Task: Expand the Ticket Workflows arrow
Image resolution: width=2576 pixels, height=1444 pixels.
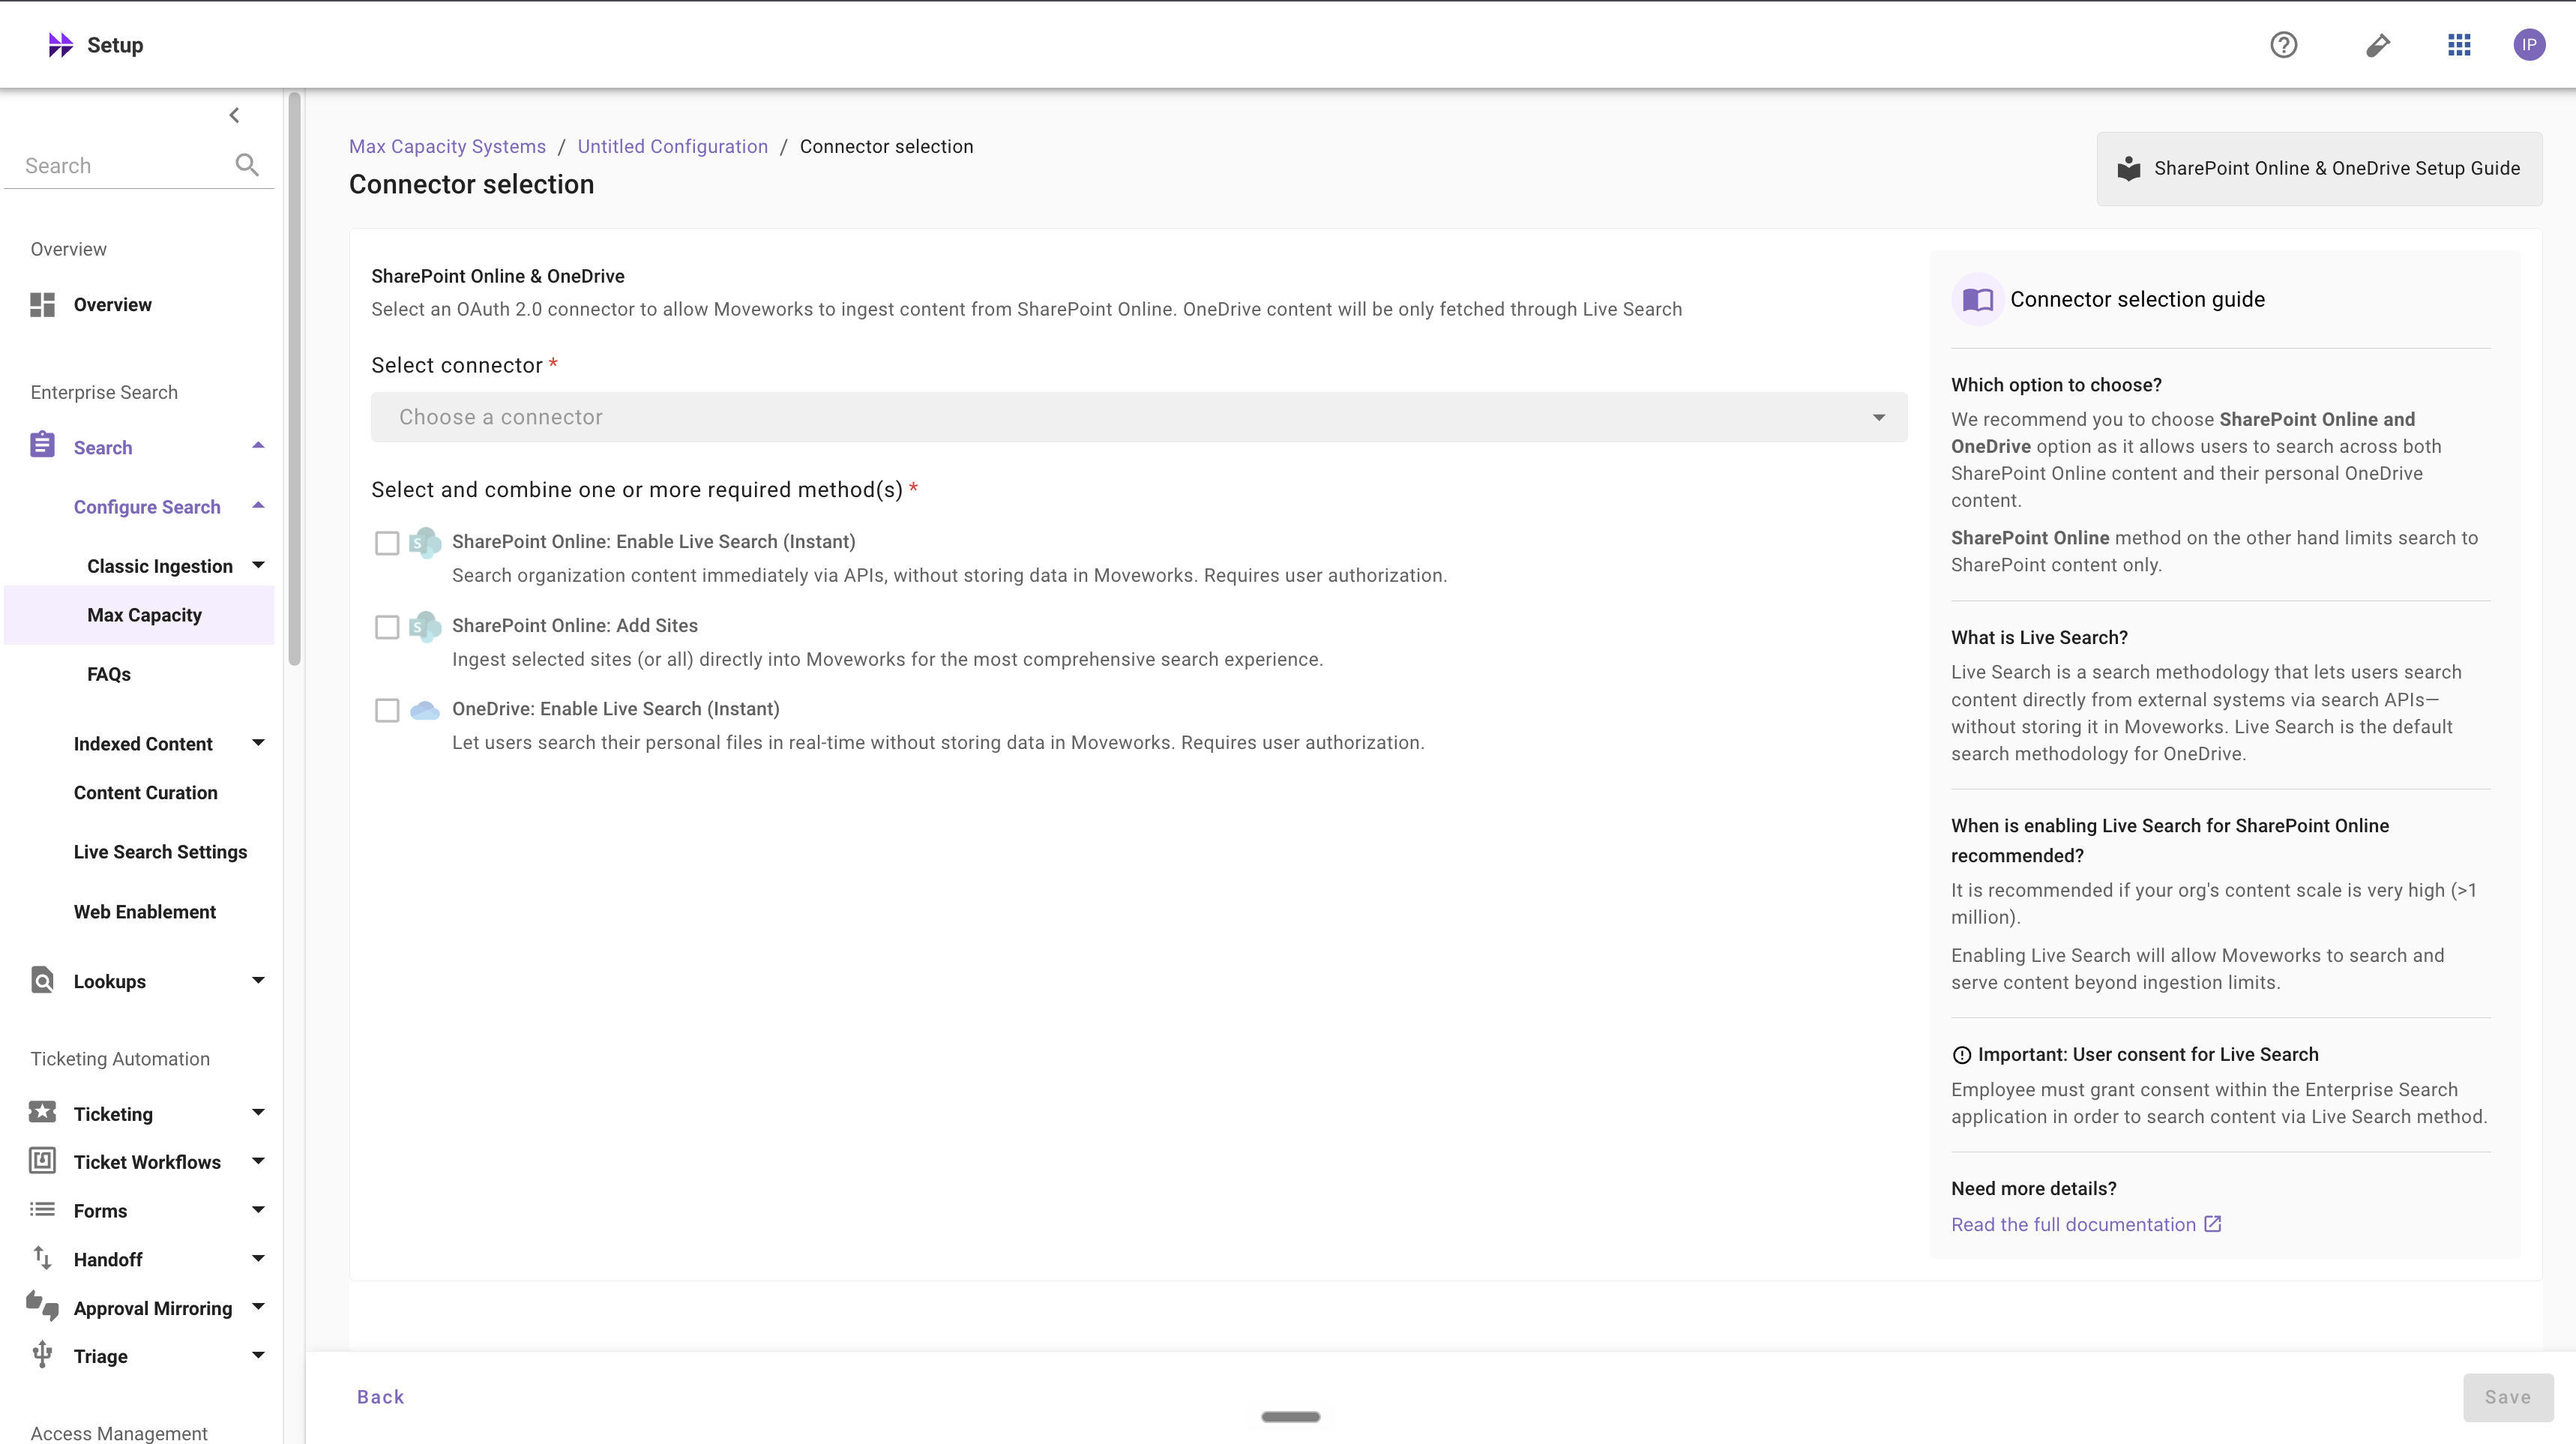Action: [x=258, y=1161]
